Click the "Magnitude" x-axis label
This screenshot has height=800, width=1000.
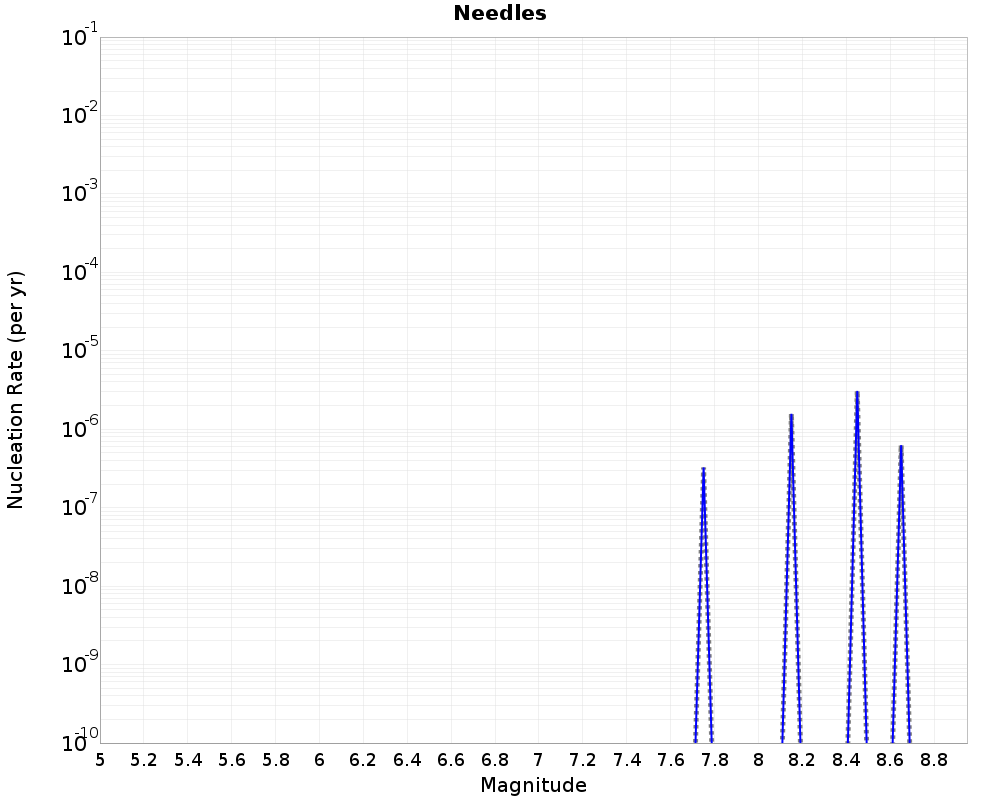pyautogui.click(x=533, y=785)
